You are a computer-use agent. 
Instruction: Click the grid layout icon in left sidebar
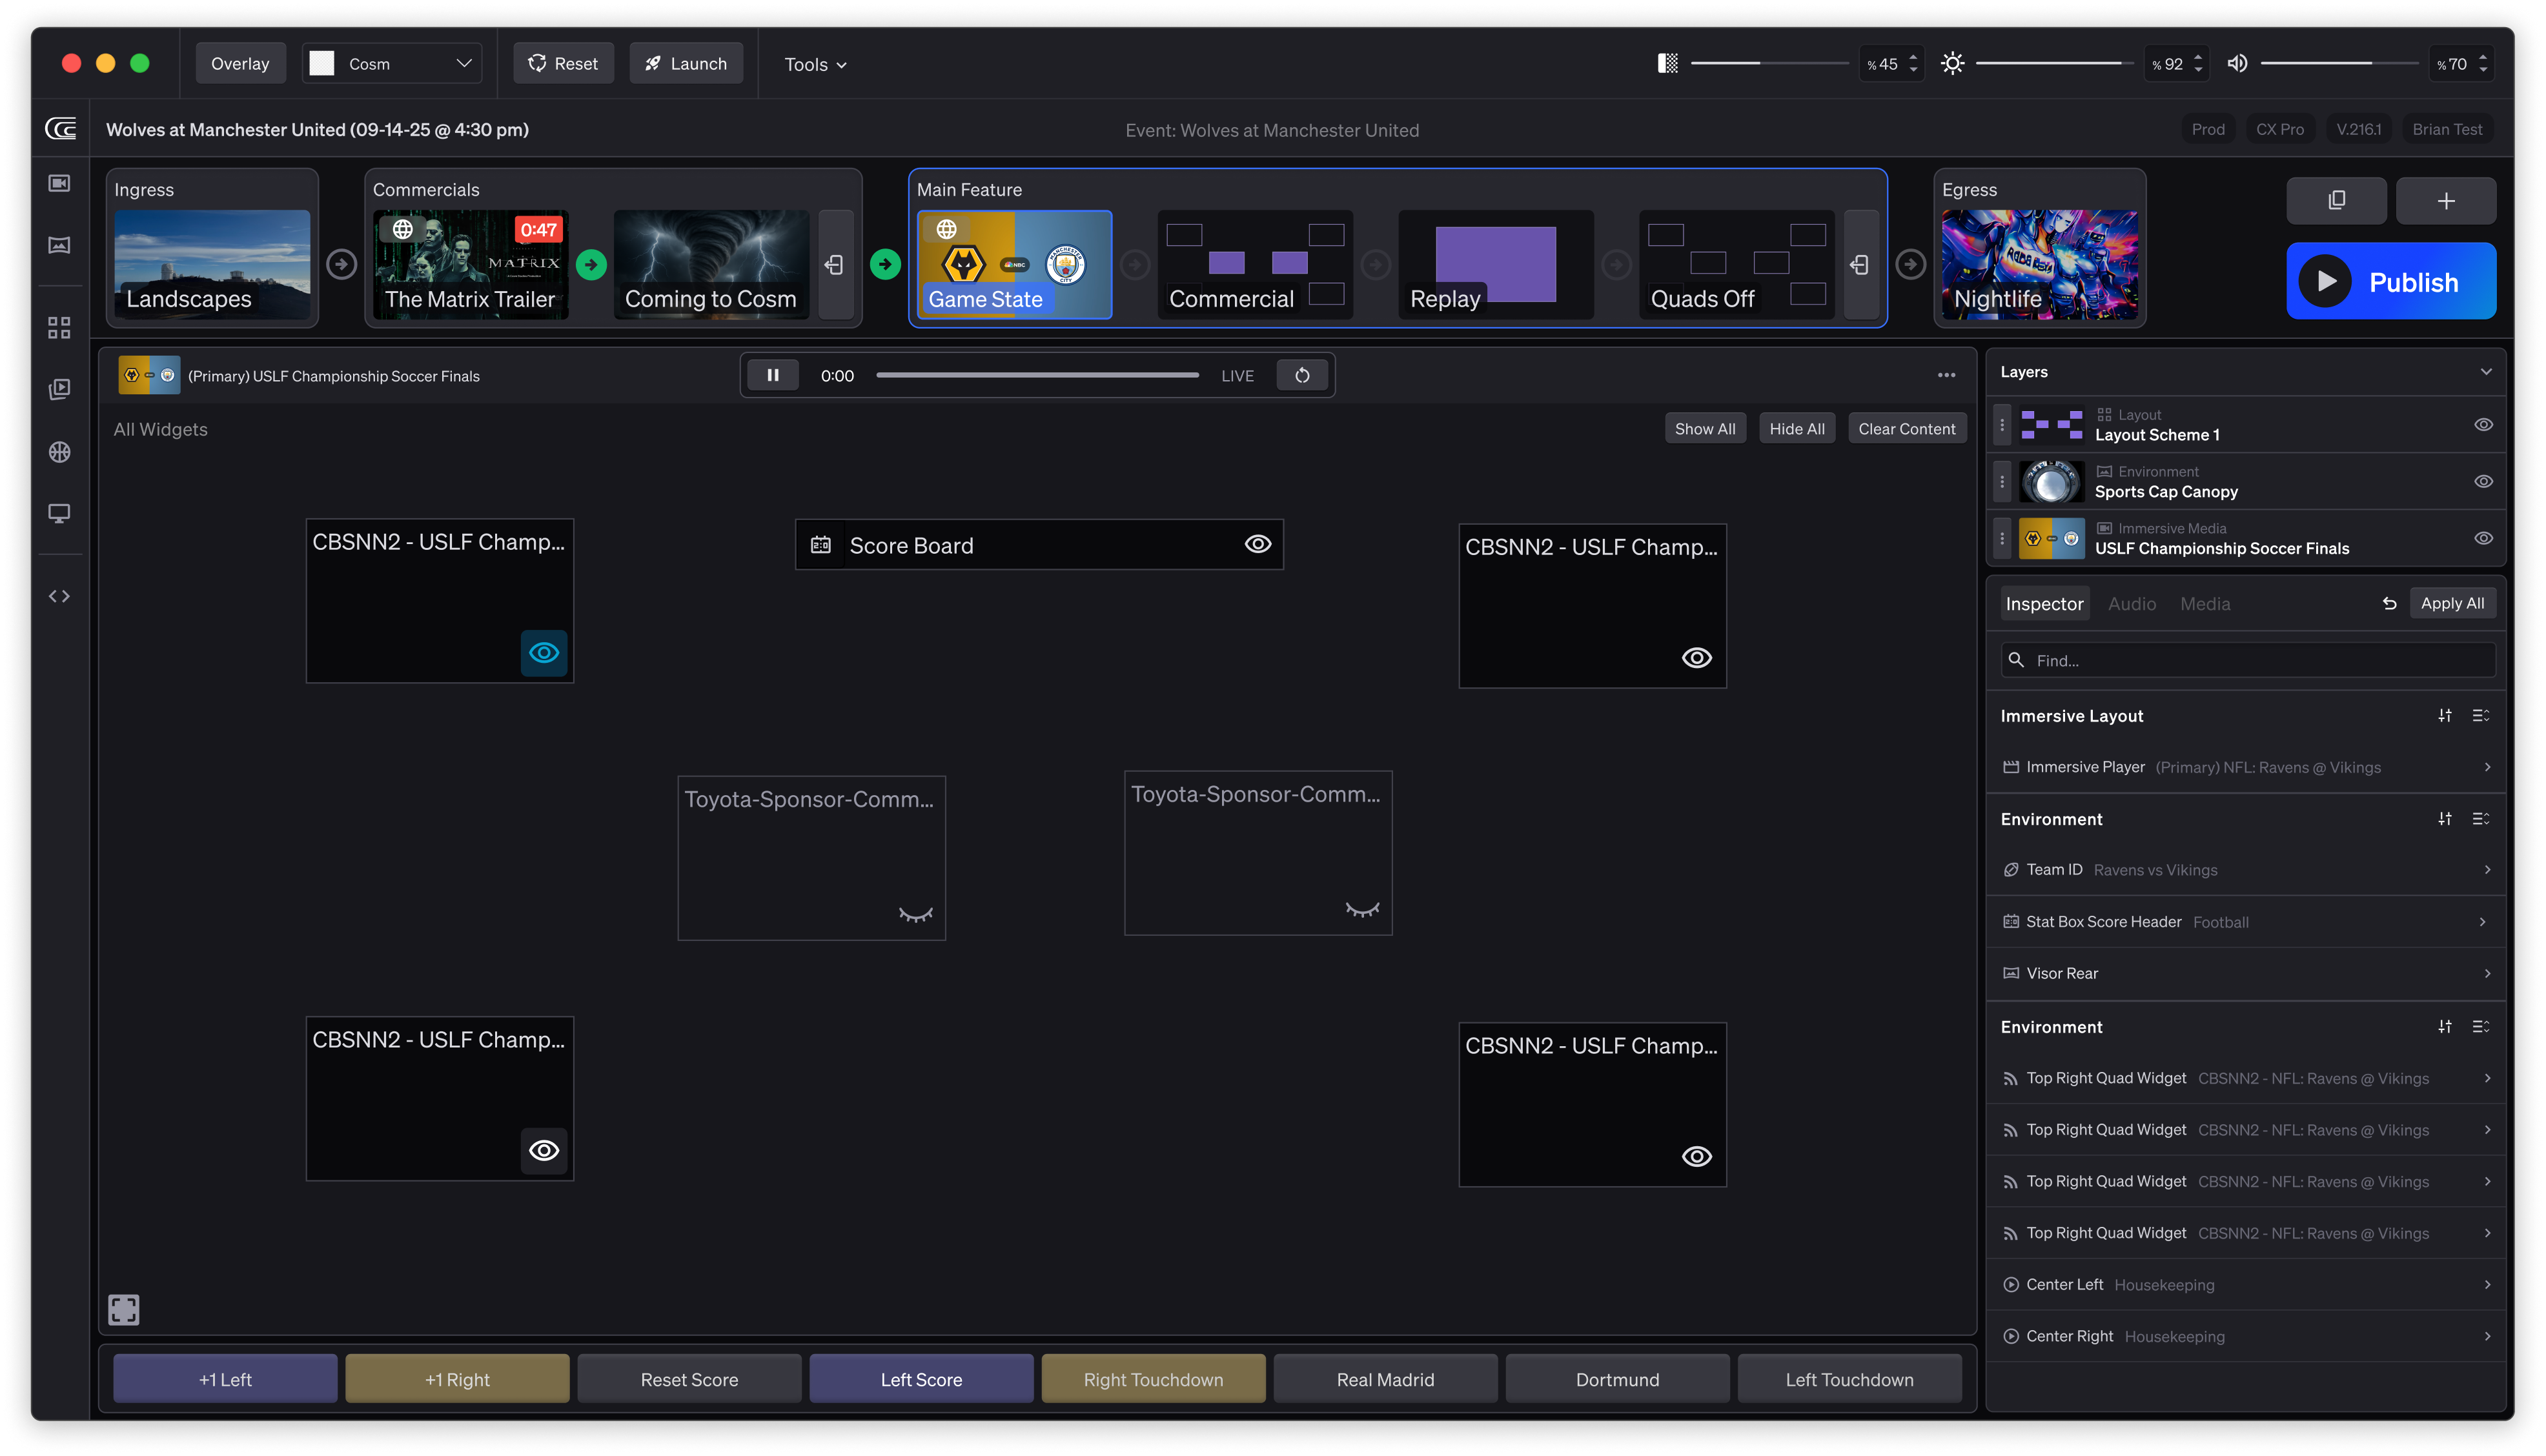tap(59, 328)
